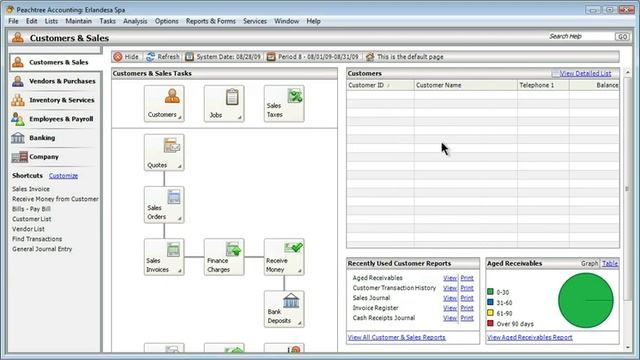
Task: Click the Hide toolbar icon
Action: (x=118, y=57)
